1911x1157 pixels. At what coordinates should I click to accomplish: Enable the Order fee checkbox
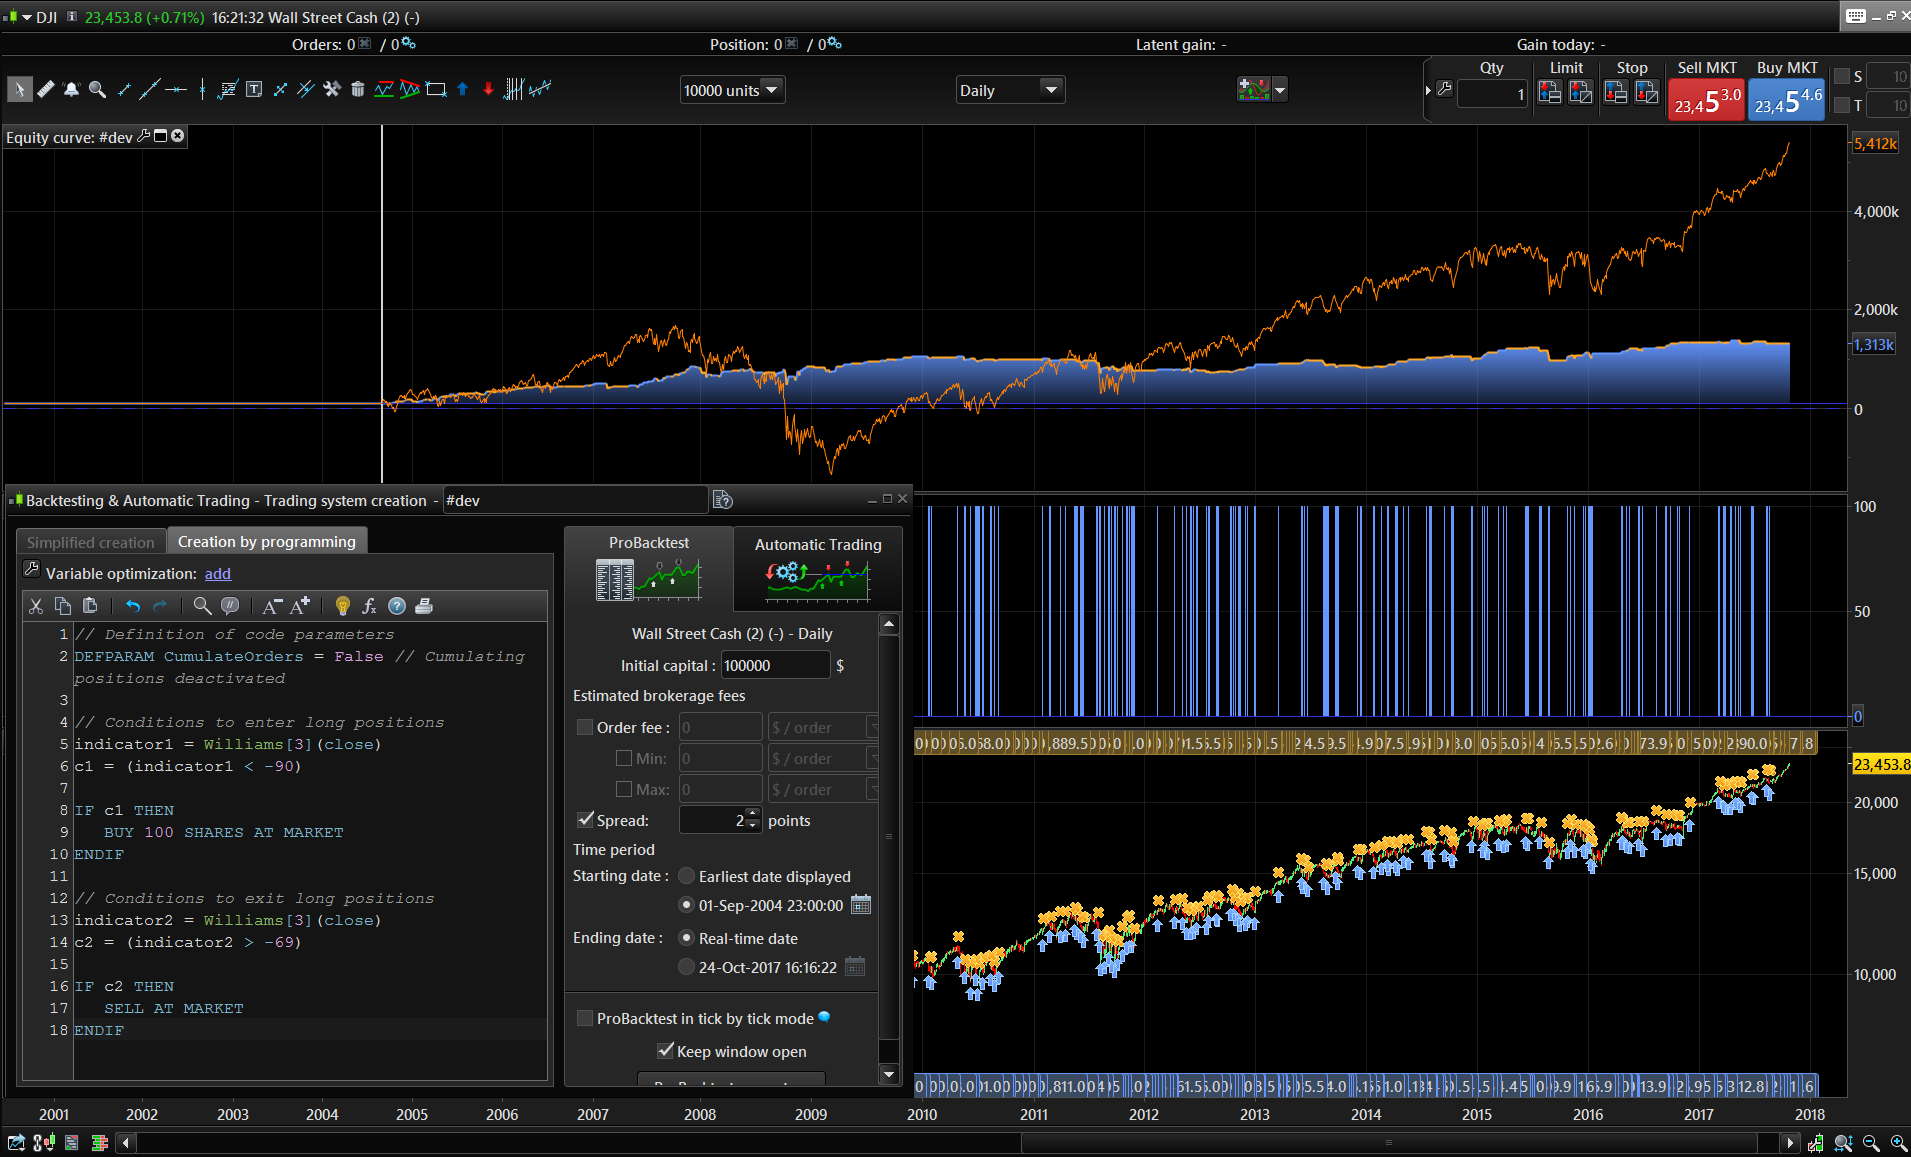coord(585,728)
